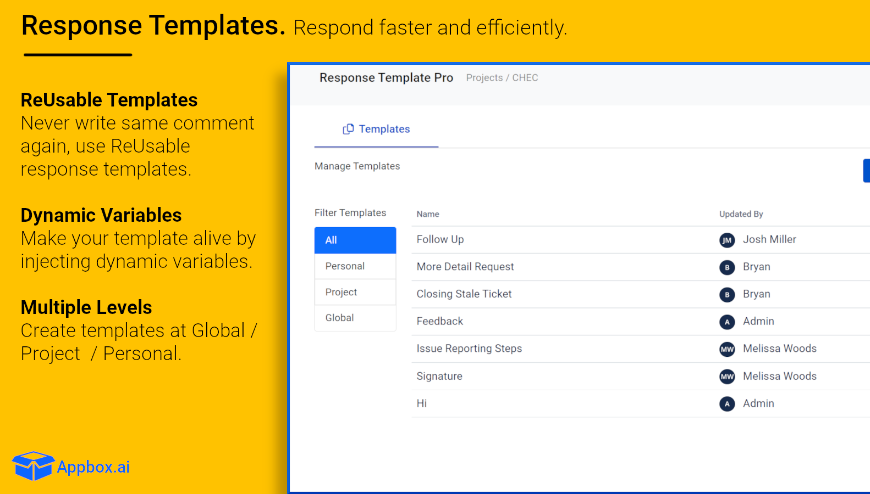This screenshot has height=494, width=870.
Task: Click the Updated By column header
Action: 741,214
